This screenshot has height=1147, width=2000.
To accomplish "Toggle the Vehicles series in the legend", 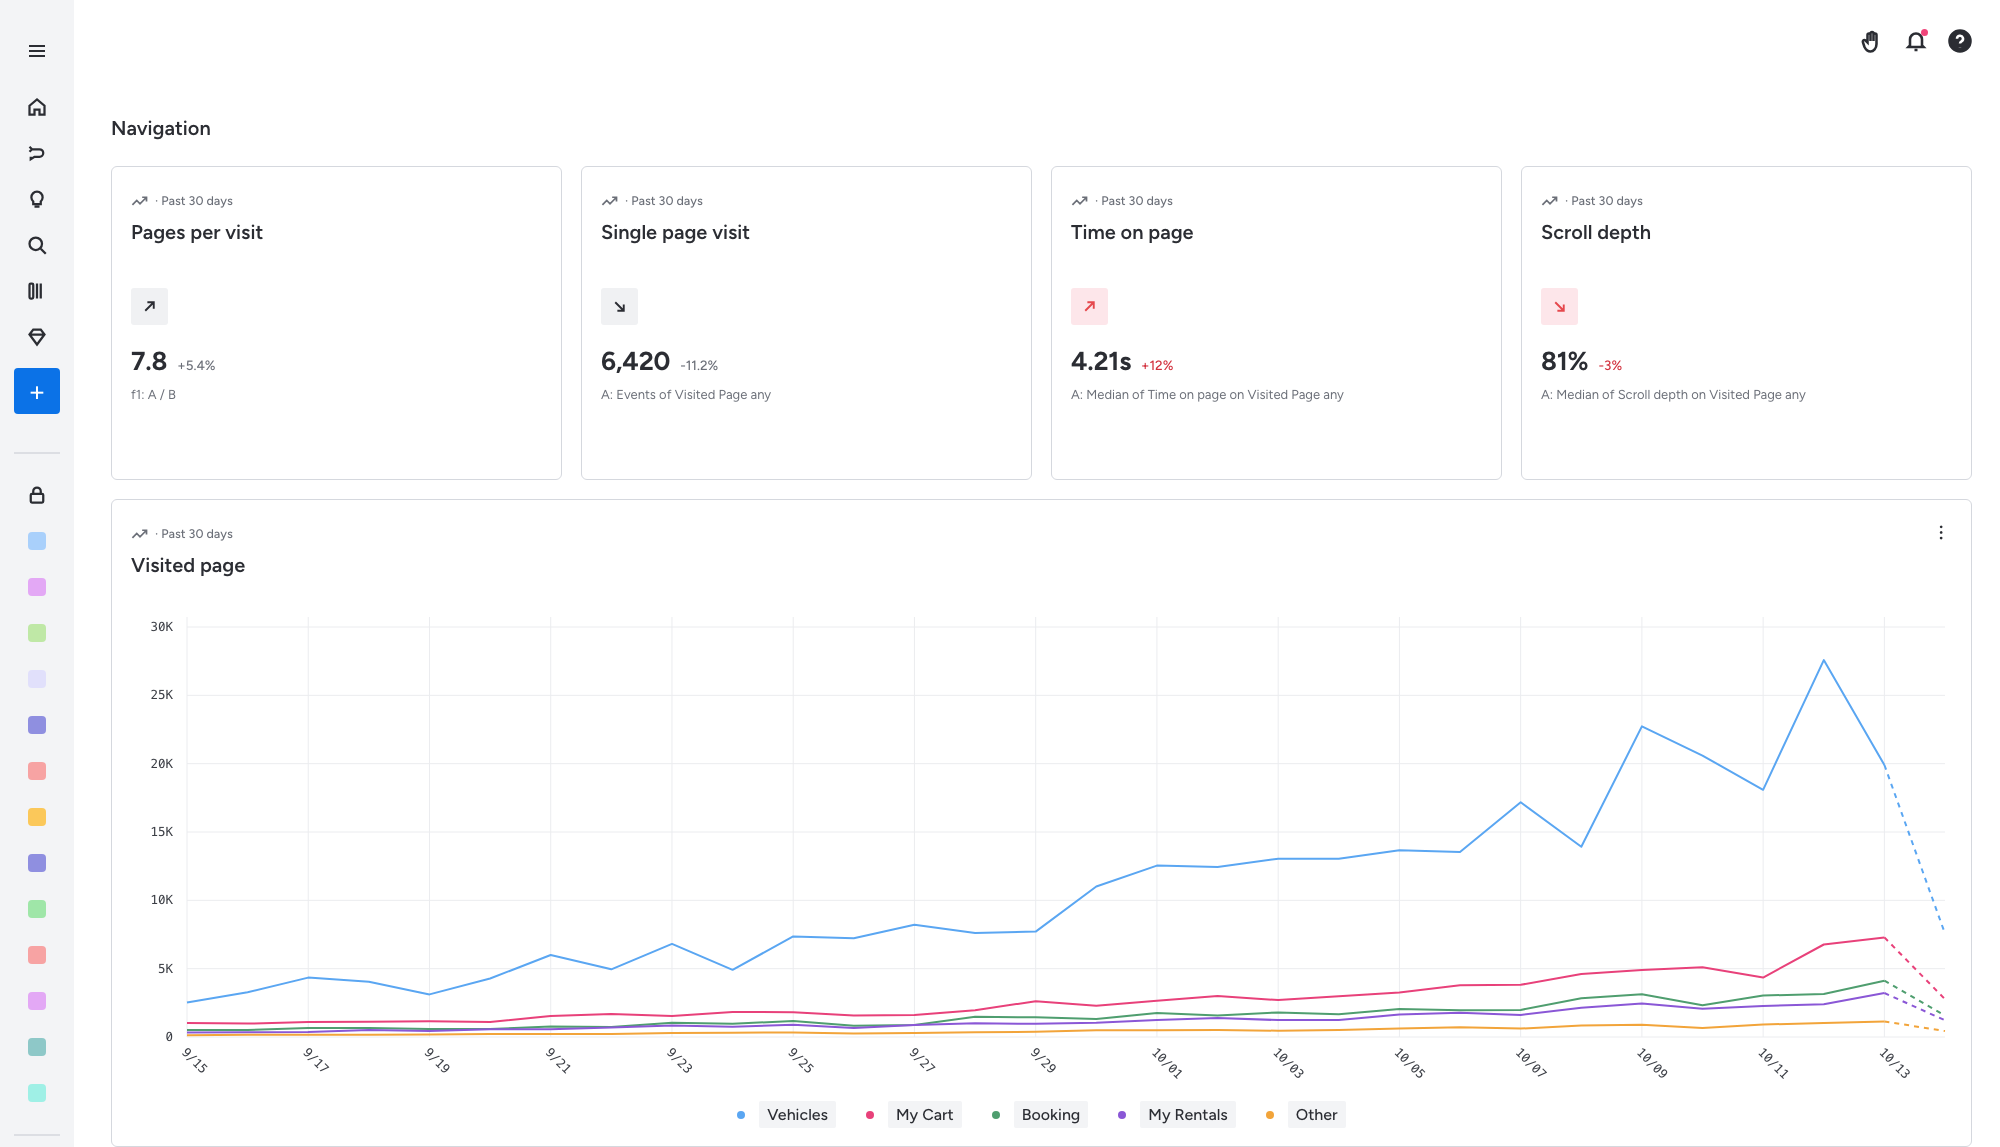I will [x=797, y=1115].
